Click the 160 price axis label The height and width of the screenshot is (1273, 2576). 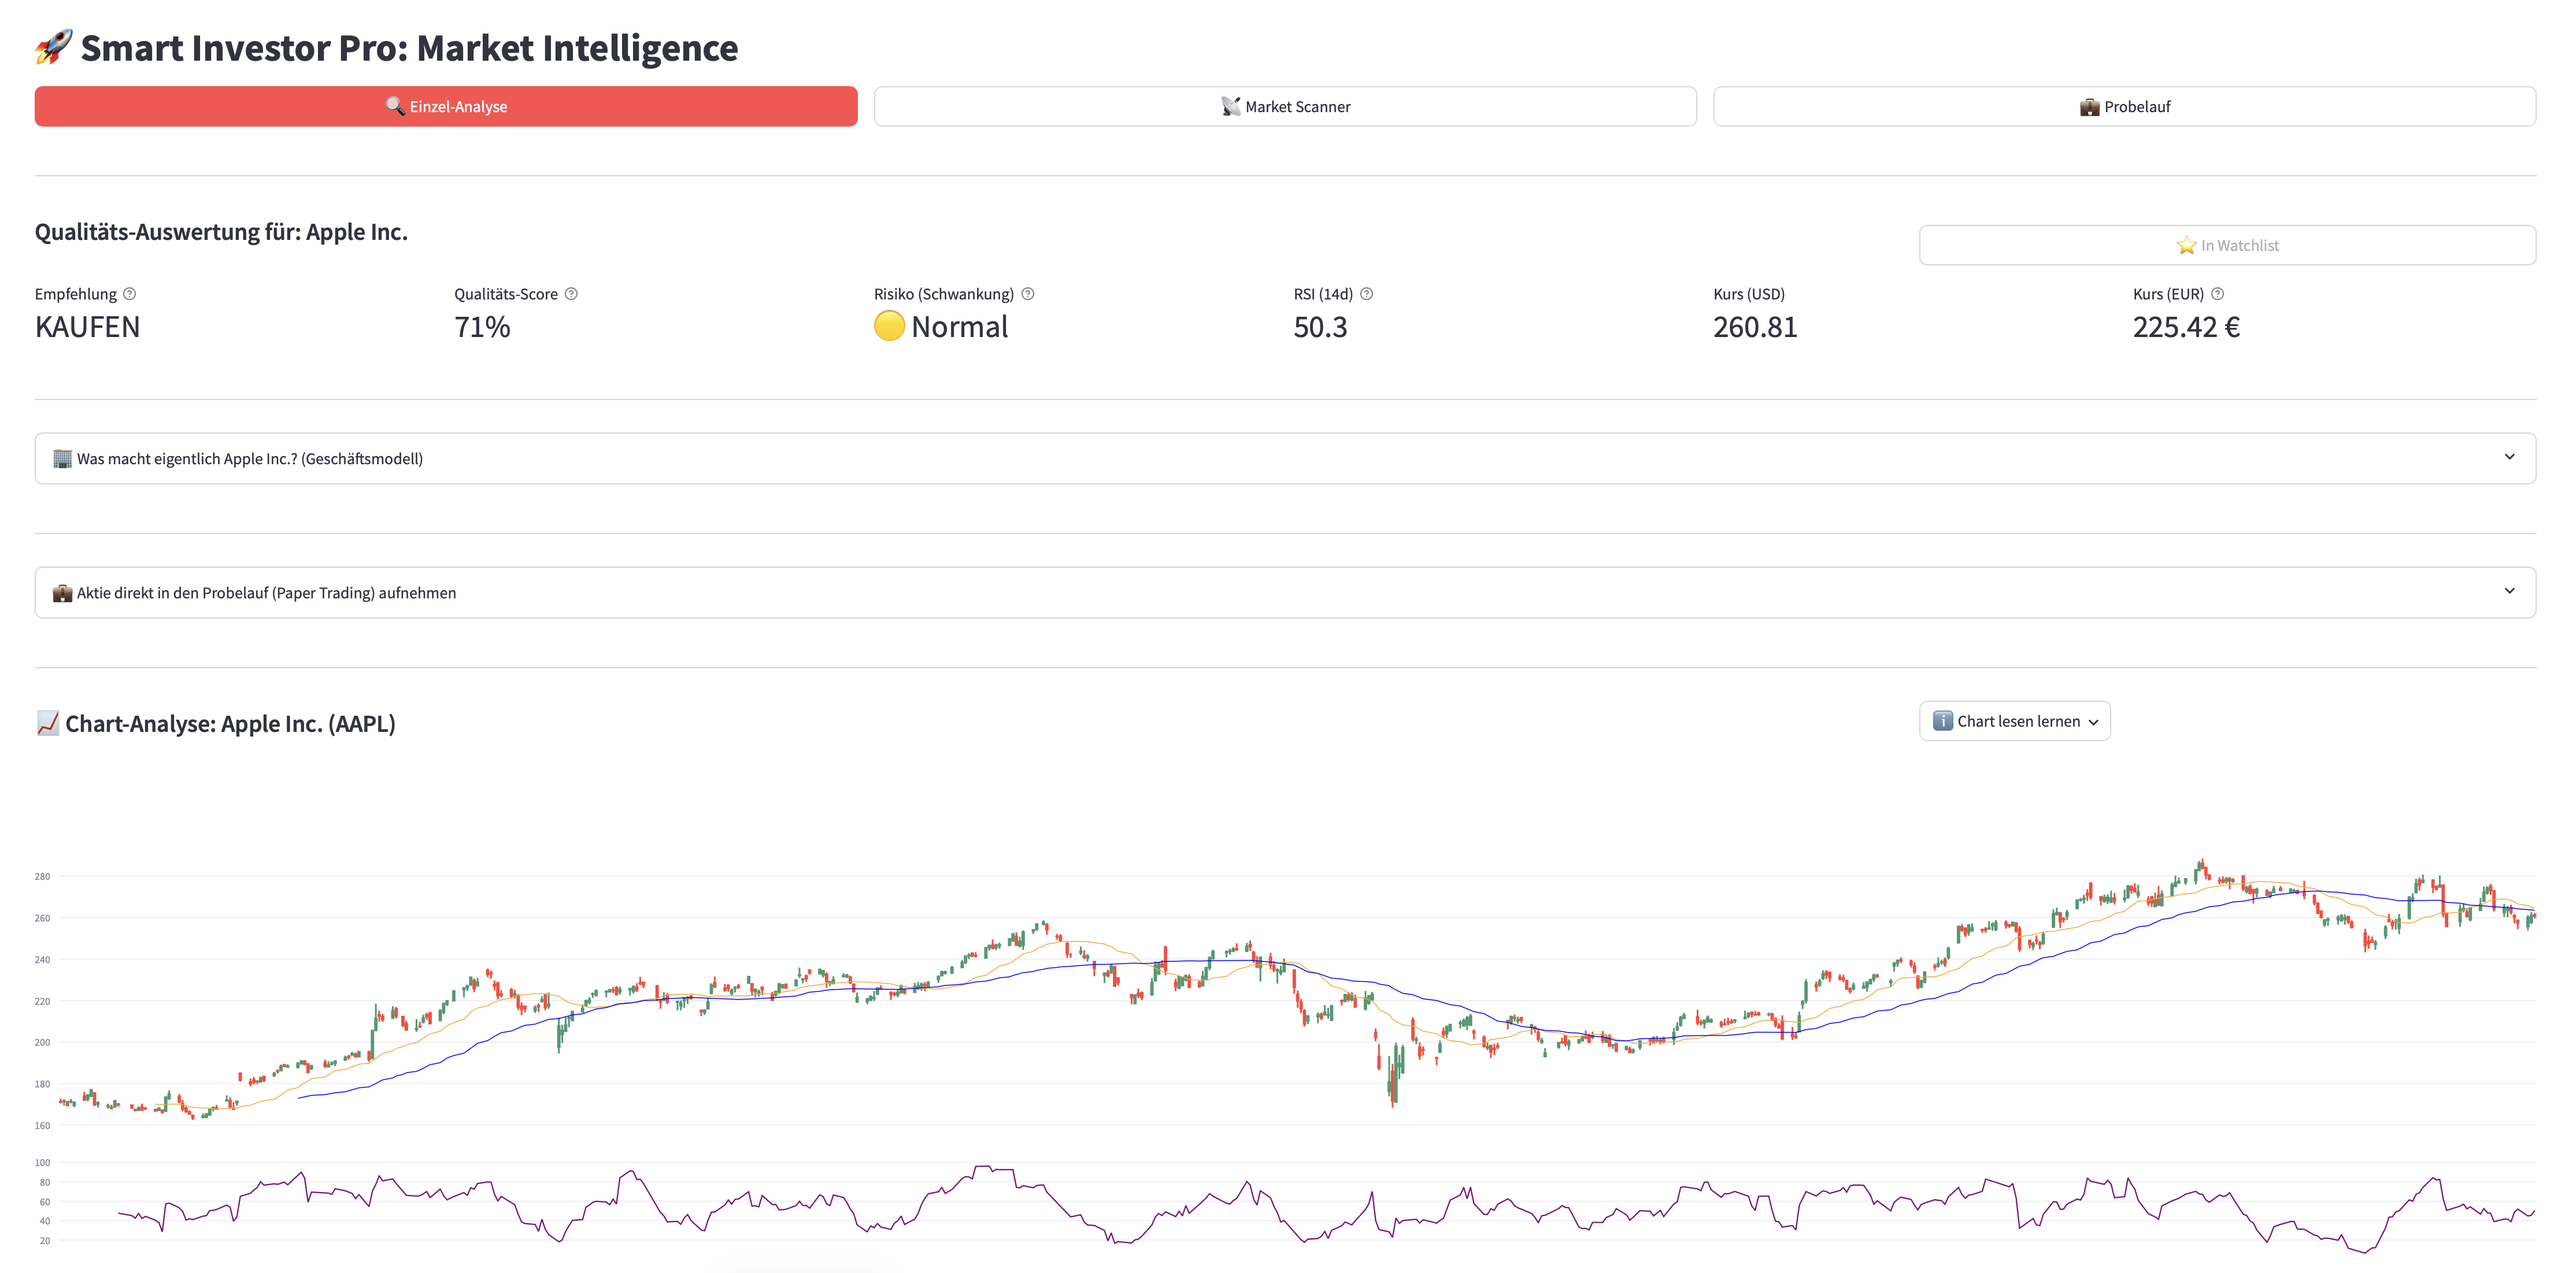42,1125
